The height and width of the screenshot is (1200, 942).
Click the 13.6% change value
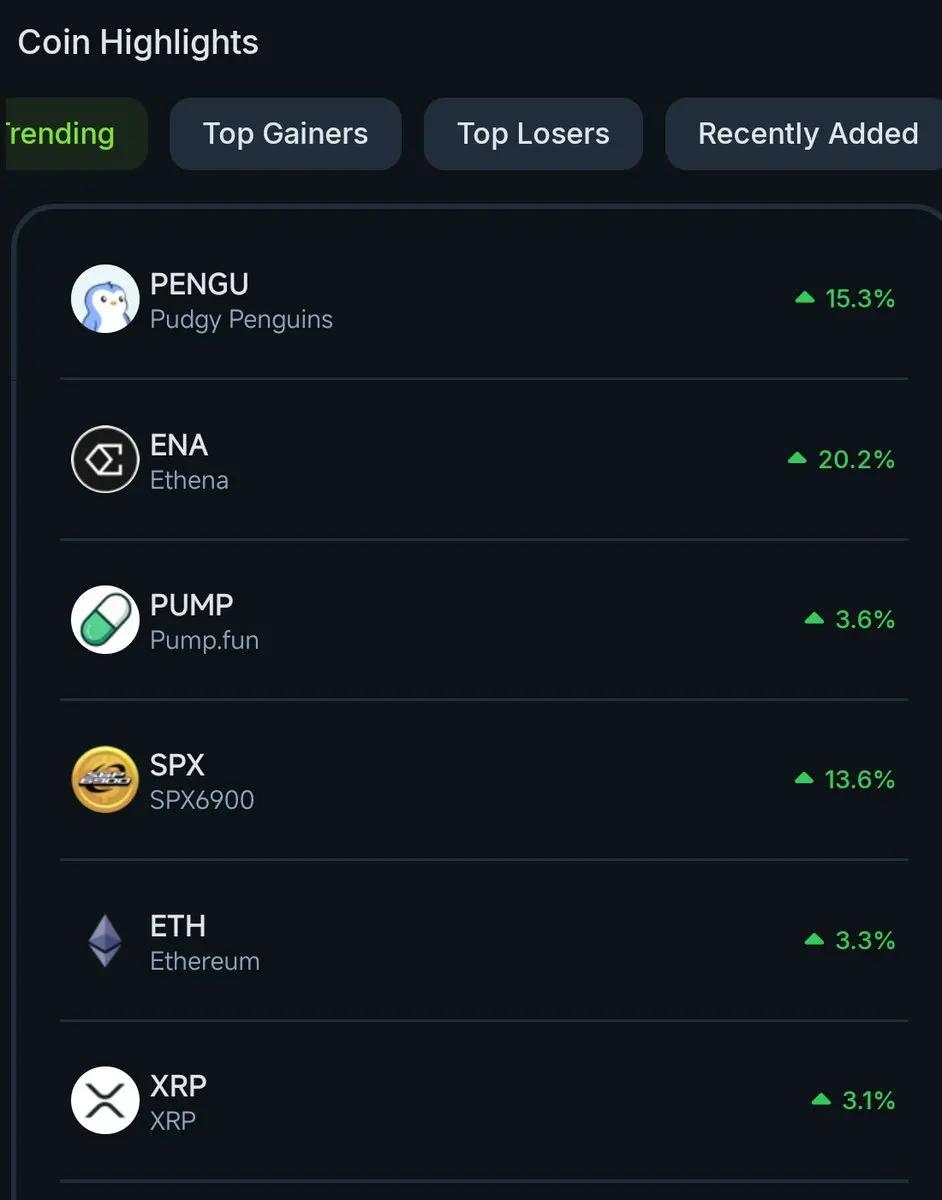pyautogui.click(x=860, y=780)
